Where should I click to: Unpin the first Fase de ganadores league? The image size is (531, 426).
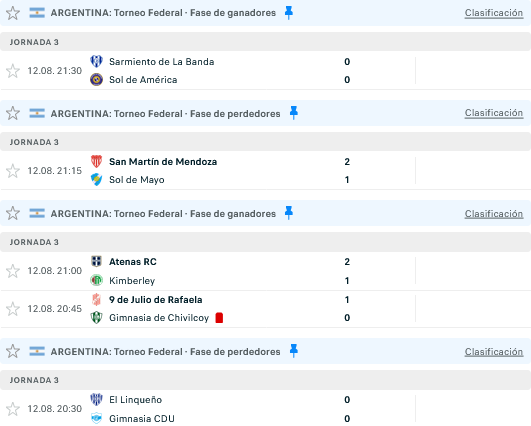click(x=289, y=13)
